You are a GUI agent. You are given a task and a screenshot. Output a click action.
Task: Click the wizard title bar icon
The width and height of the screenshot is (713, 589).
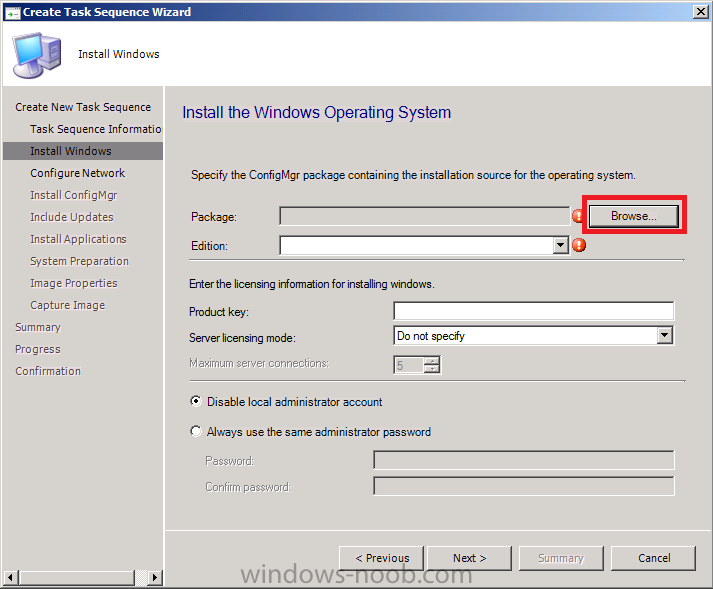[x=12, y=12]
